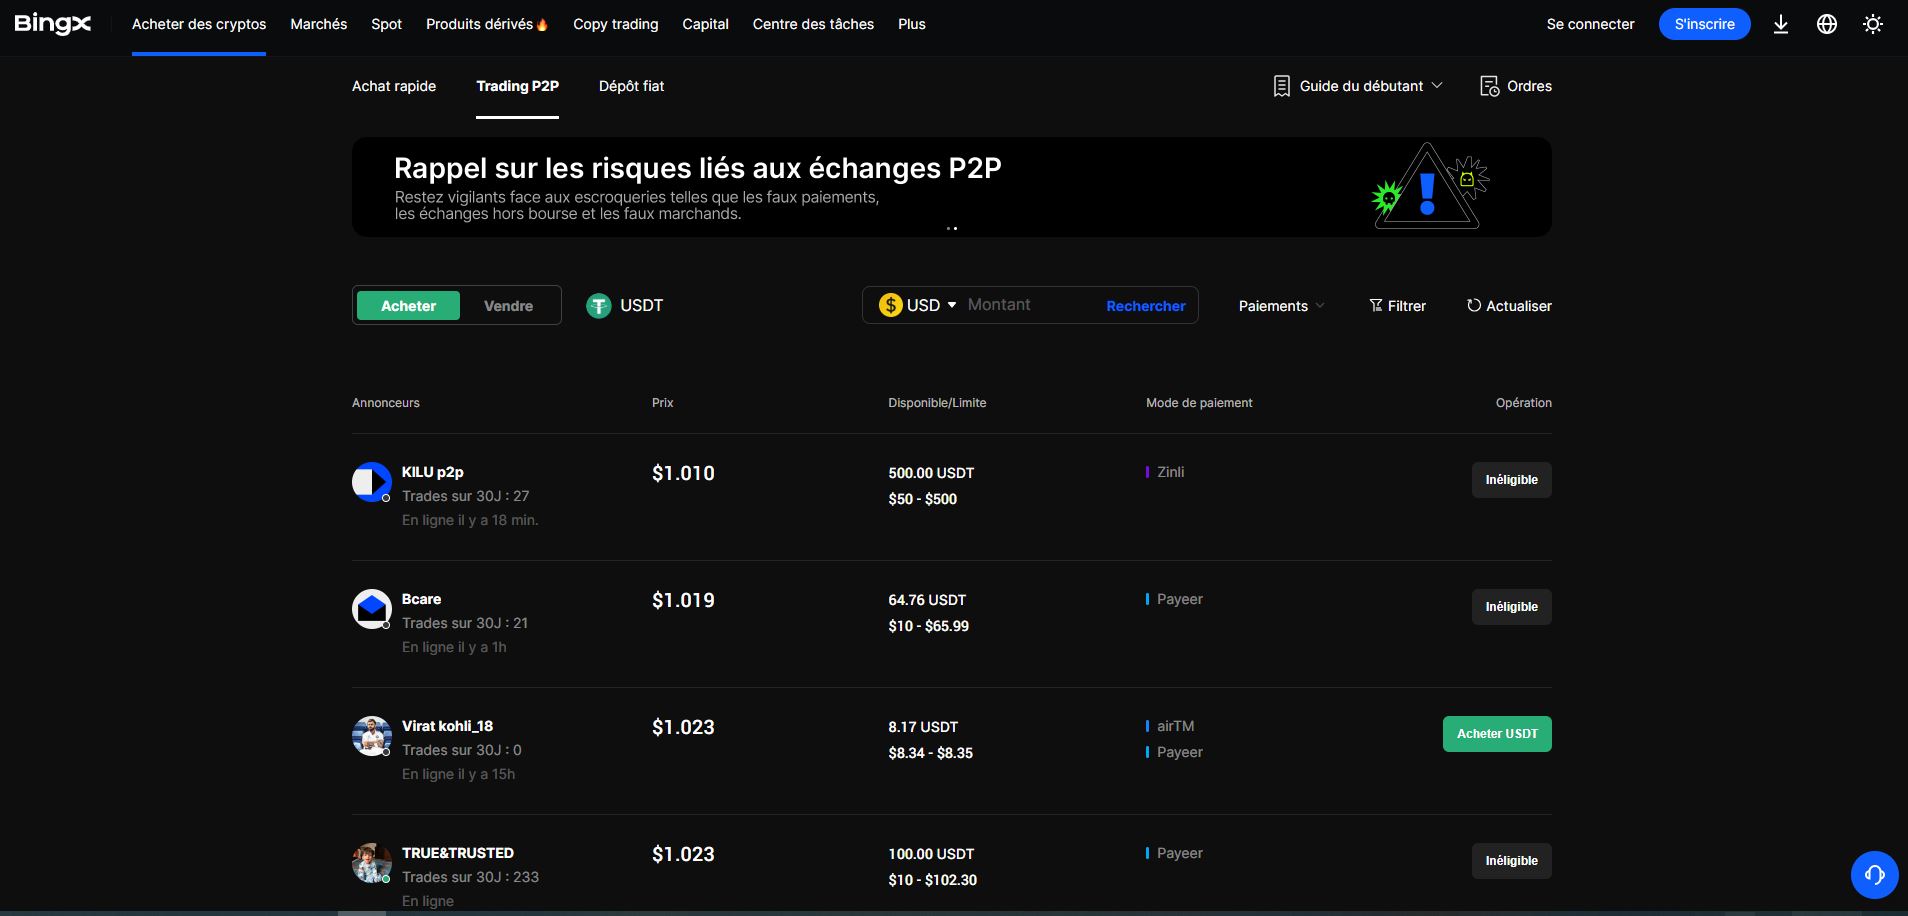This screenshot has width=1908, height=916.
Task: Click the fire icon beside Produits dérivés
Action: click(542, 24)
